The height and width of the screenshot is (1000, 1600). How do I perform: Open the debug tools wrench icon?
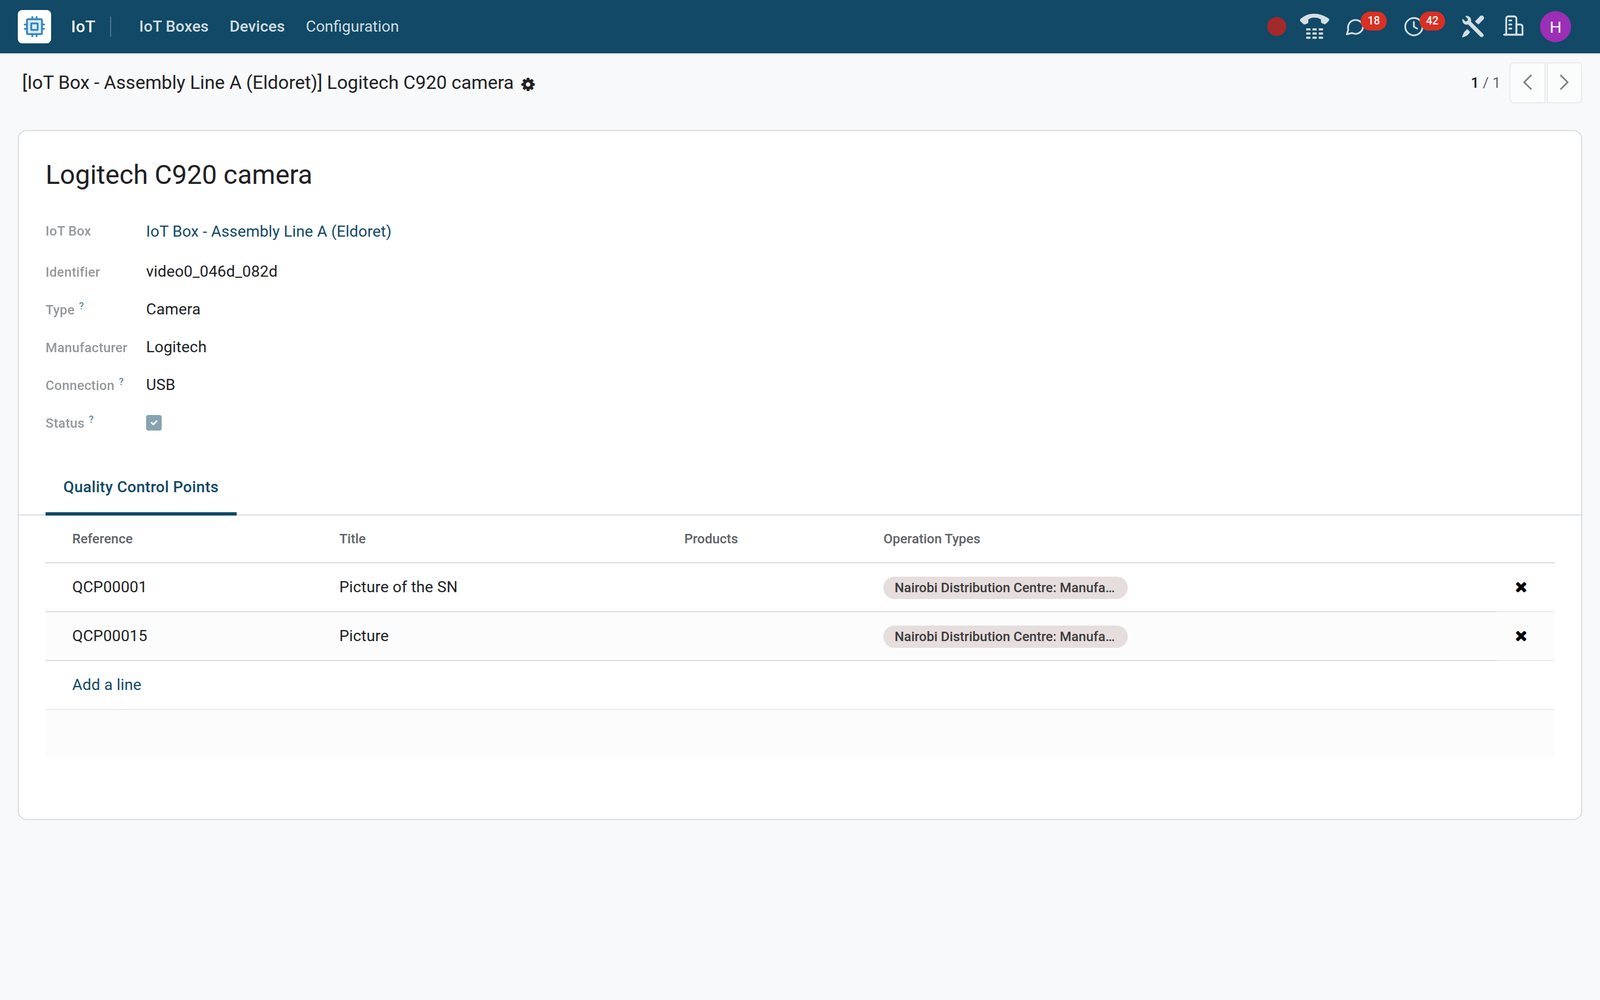pos(1472,27)
